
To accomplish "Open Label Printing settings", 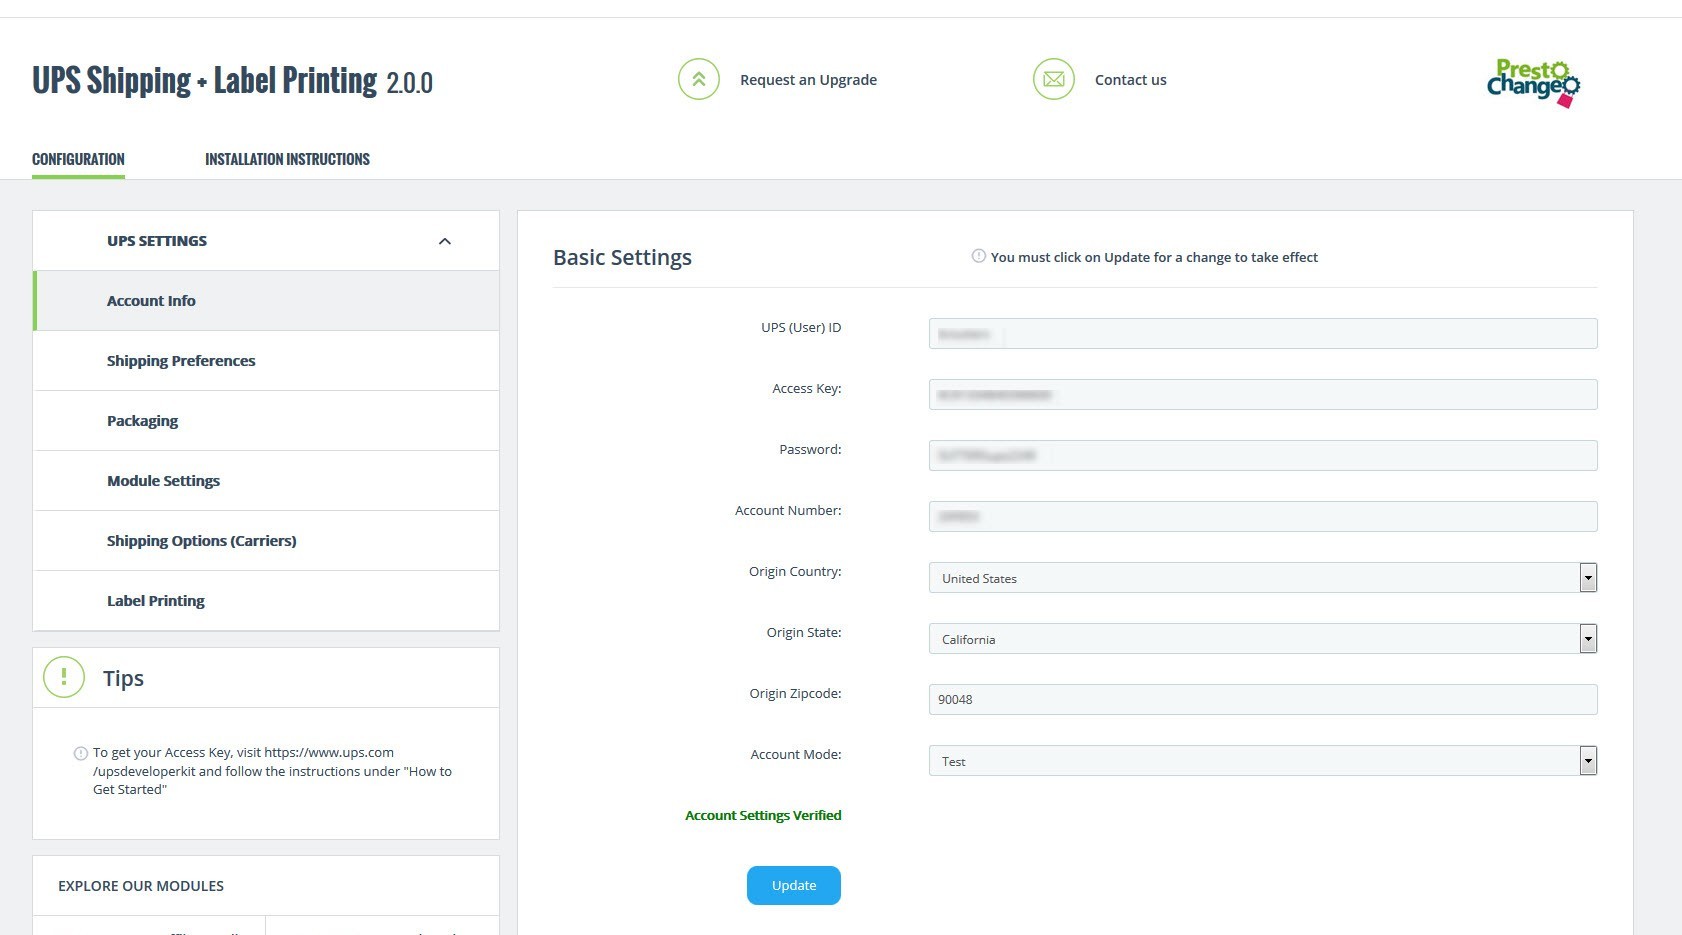I will [x=266, y=601].
